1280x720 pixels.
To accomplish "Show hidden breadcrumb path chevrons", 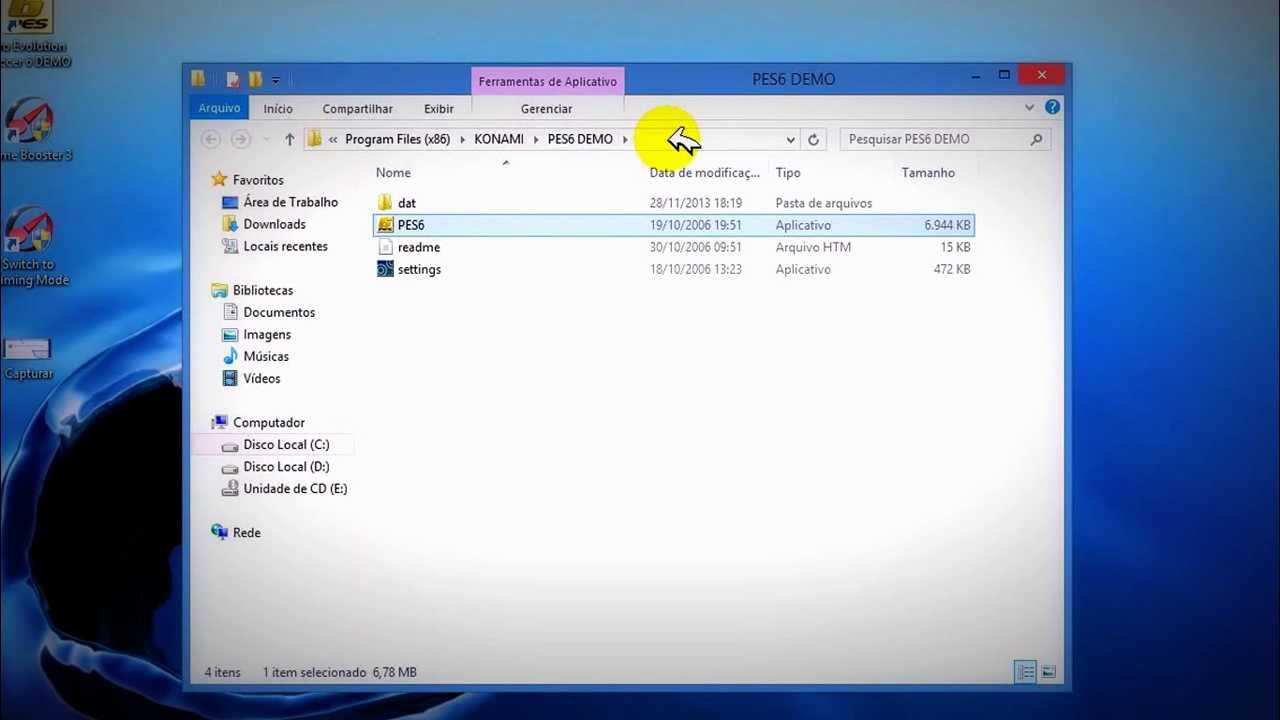I will (x=332, y=139).
